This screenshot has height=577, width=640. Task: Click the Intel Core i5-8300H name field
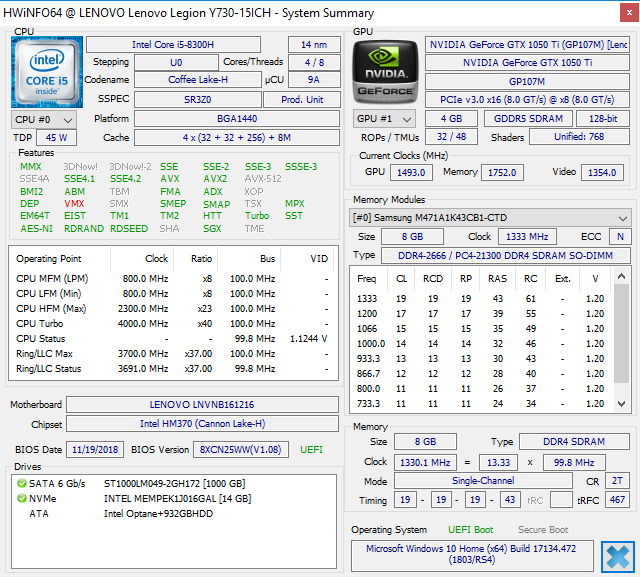click(x=172, y=44)
